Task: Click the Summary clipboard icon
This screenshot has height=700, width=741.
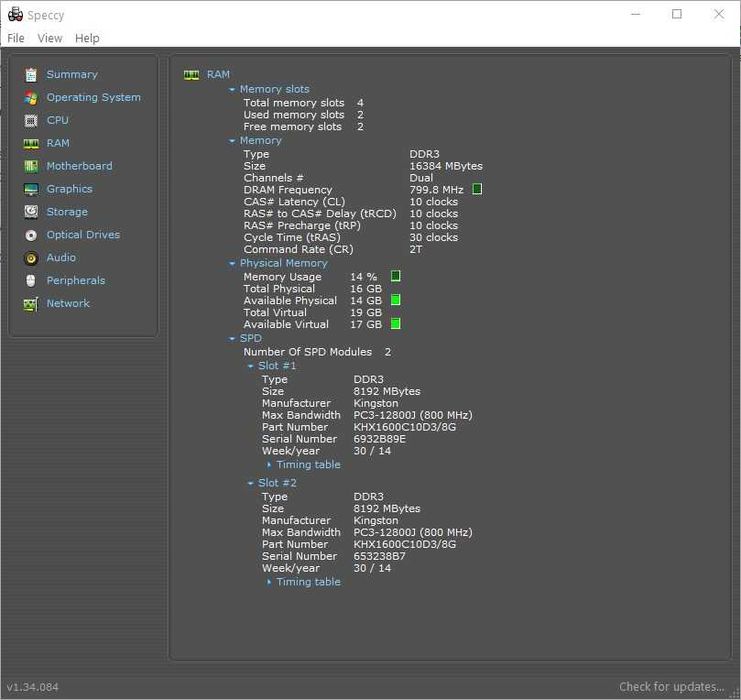Action: pos(31,75)
